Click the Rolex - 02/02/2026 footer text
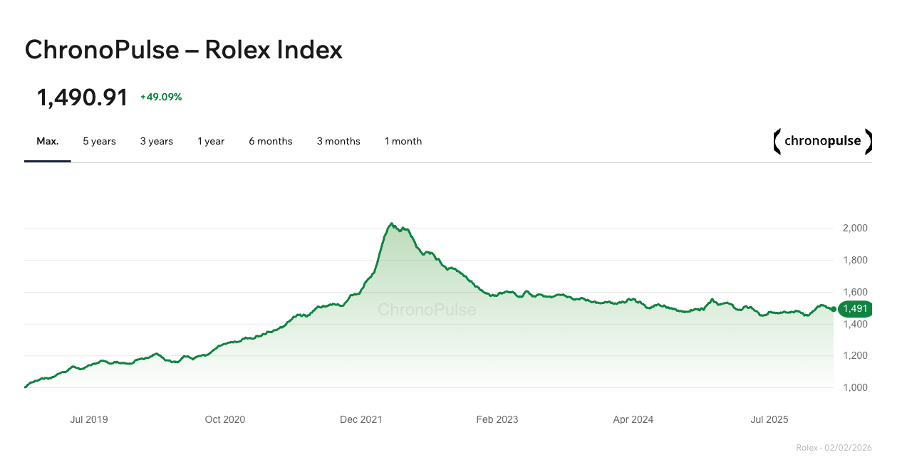 click(x=834, y=448)
